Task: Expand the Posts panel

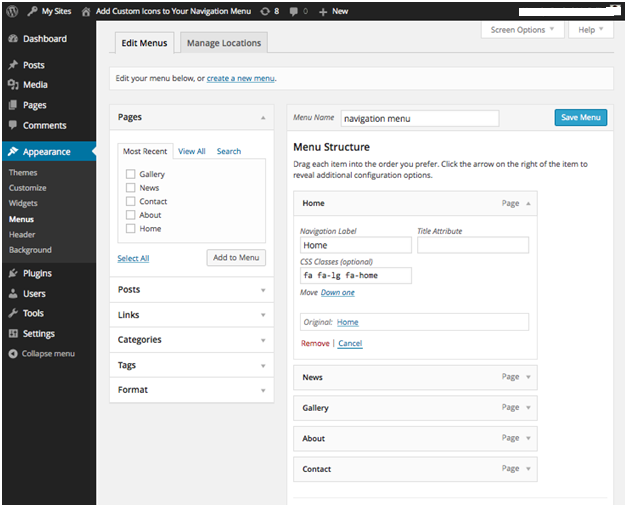Action: tap(192, 290)
